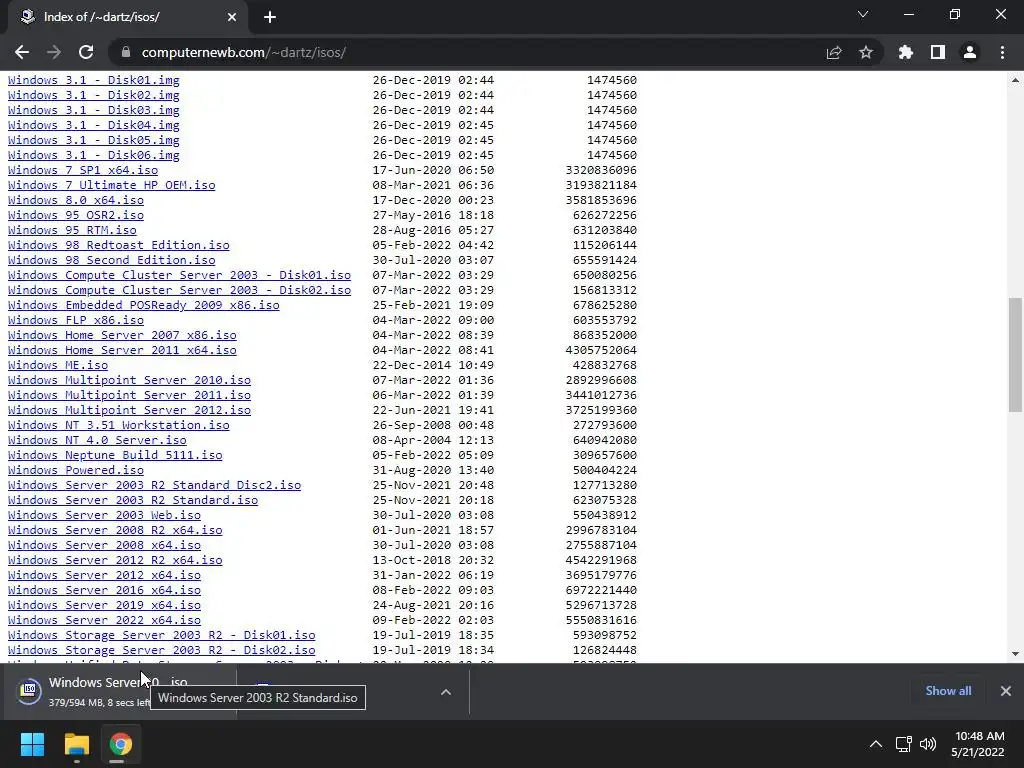
Task: Download Windows Server 2016 x64.iso
Action: (x=104, y=591)
